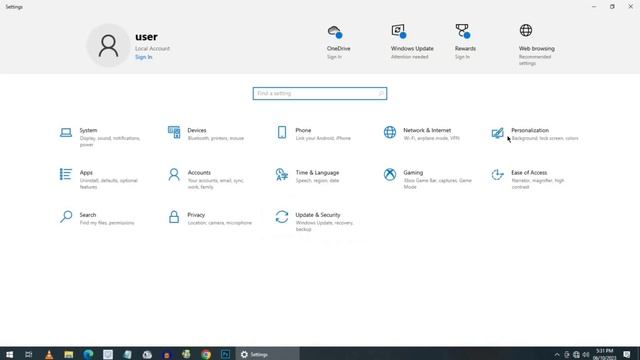Click "Find my files, permissions" description
The image size is (640, 360).
(x=107, y=223)
